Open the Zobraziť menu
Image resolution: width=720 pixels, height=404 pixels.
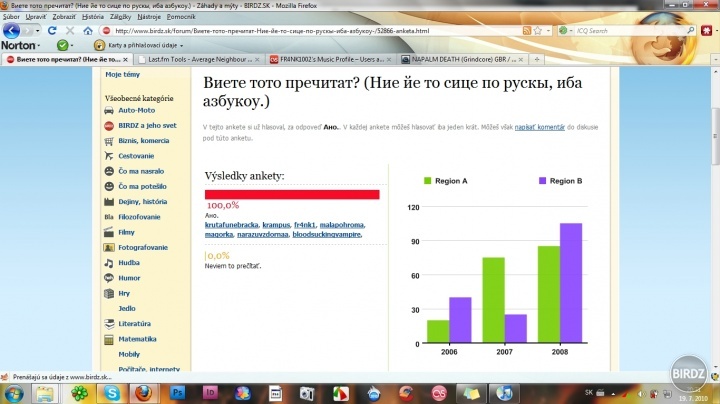[x=64, y=17]
